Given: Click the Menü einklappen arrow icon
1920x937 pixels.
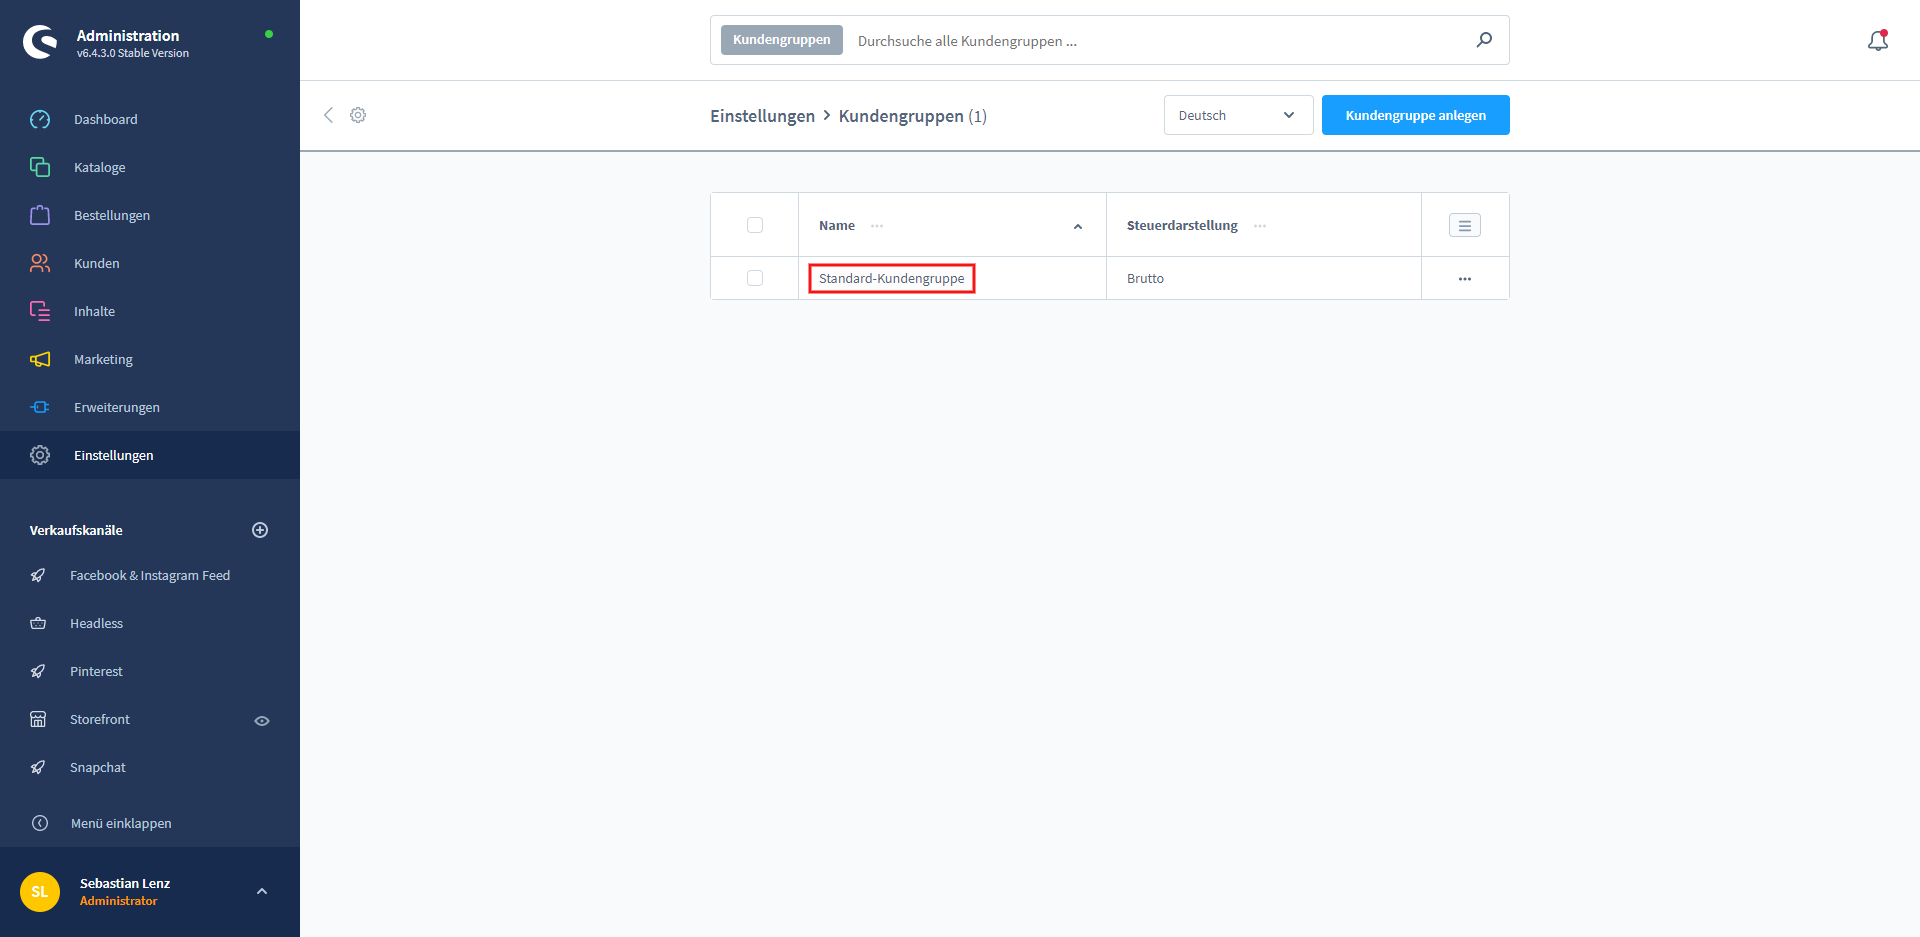Looking at the screenshot, I should pyautogui.click(x=40, y=823).
